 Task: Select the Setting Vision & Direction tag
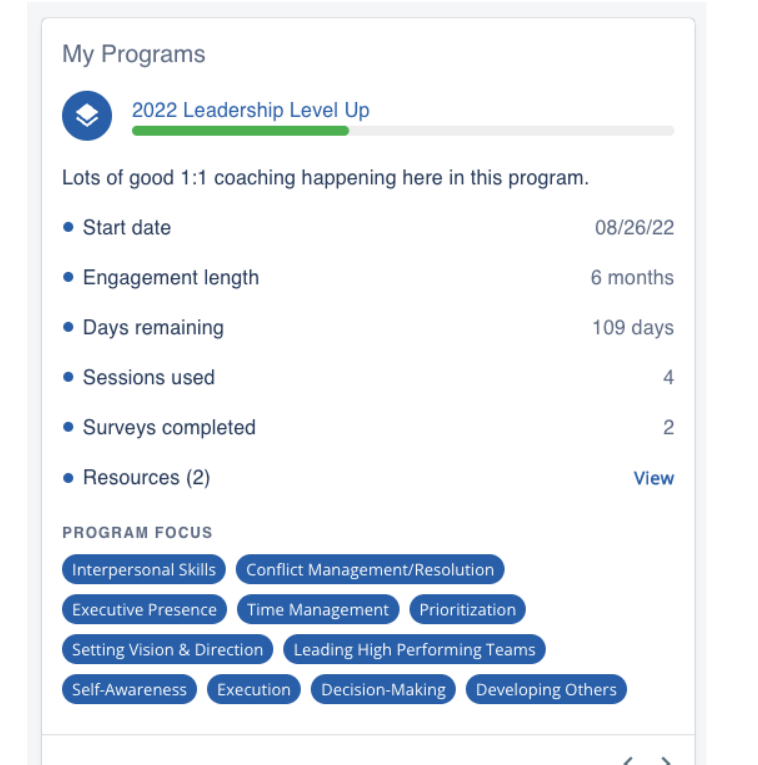point(167,650)
